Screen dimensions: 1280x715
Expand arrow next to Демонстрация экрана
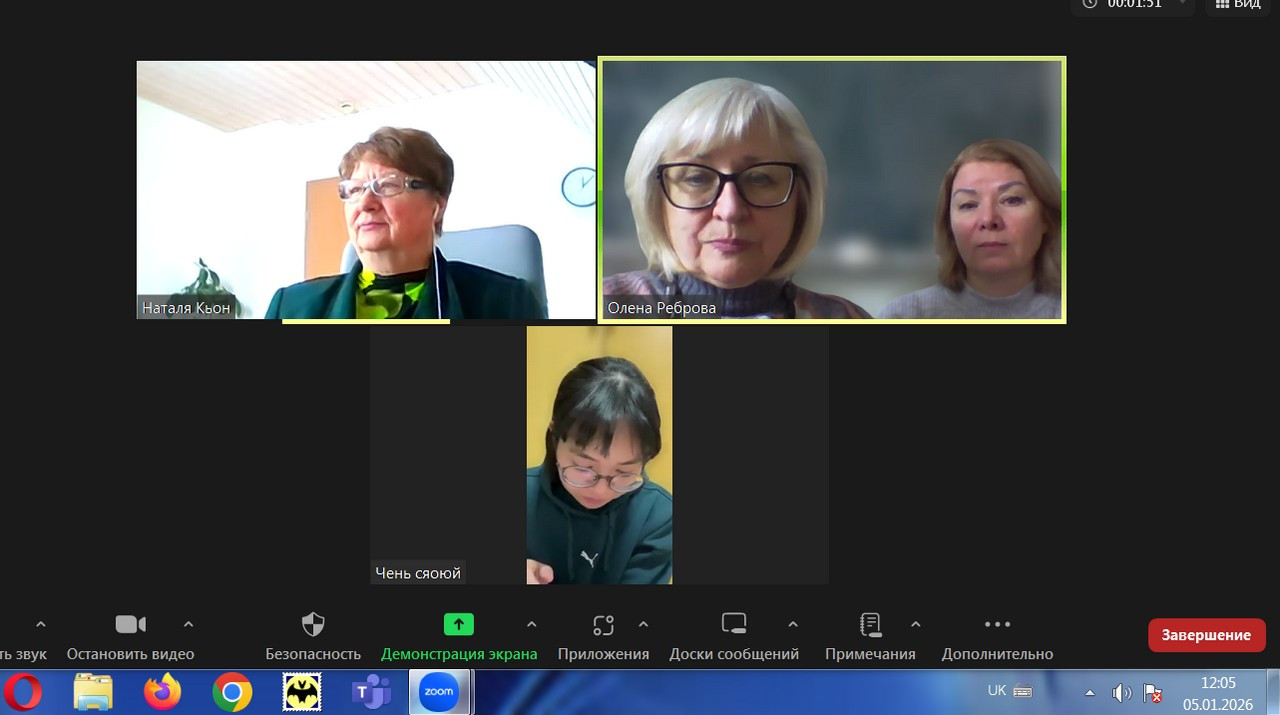531,625
